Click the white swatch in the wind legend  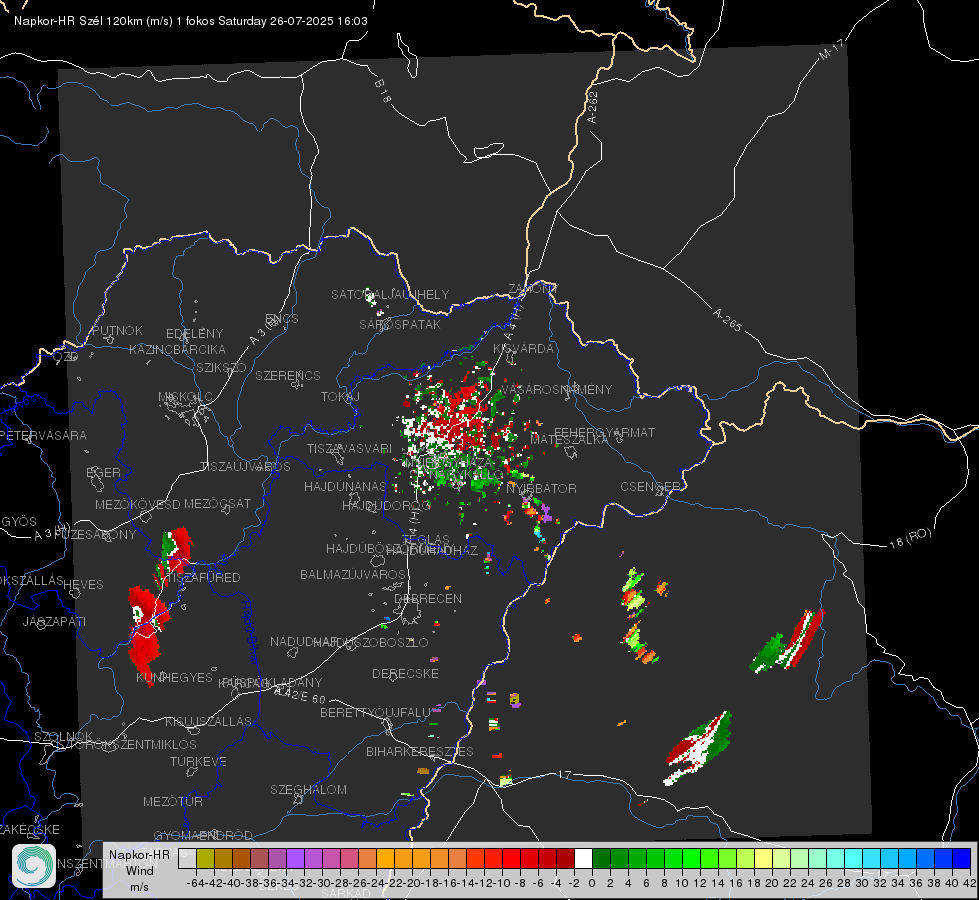[x=583, y=858]
